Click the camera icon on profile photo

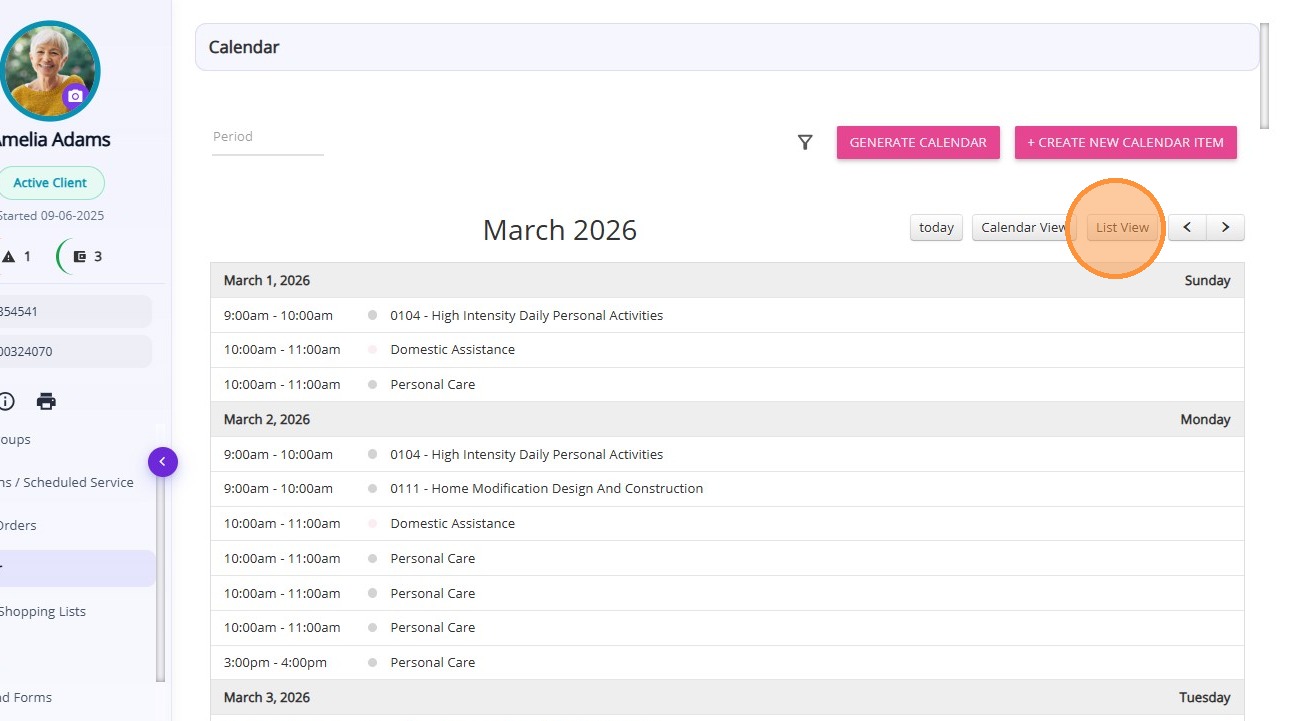(x=75, y=96)
